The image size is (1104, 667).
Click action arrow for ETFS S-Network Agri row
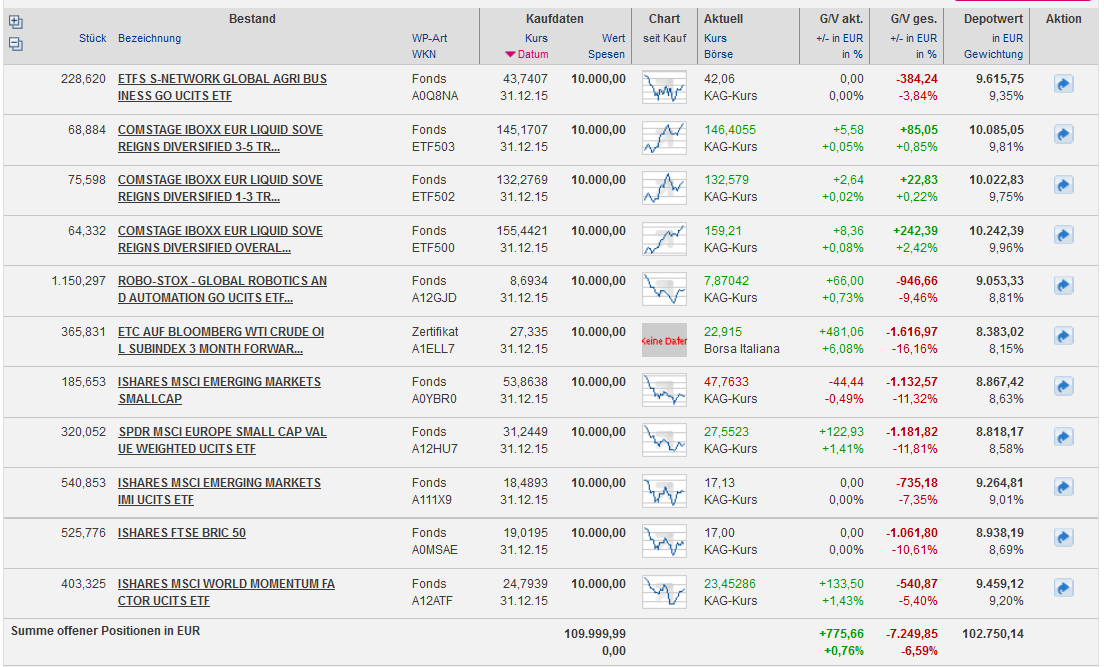tap(1063, 85)
